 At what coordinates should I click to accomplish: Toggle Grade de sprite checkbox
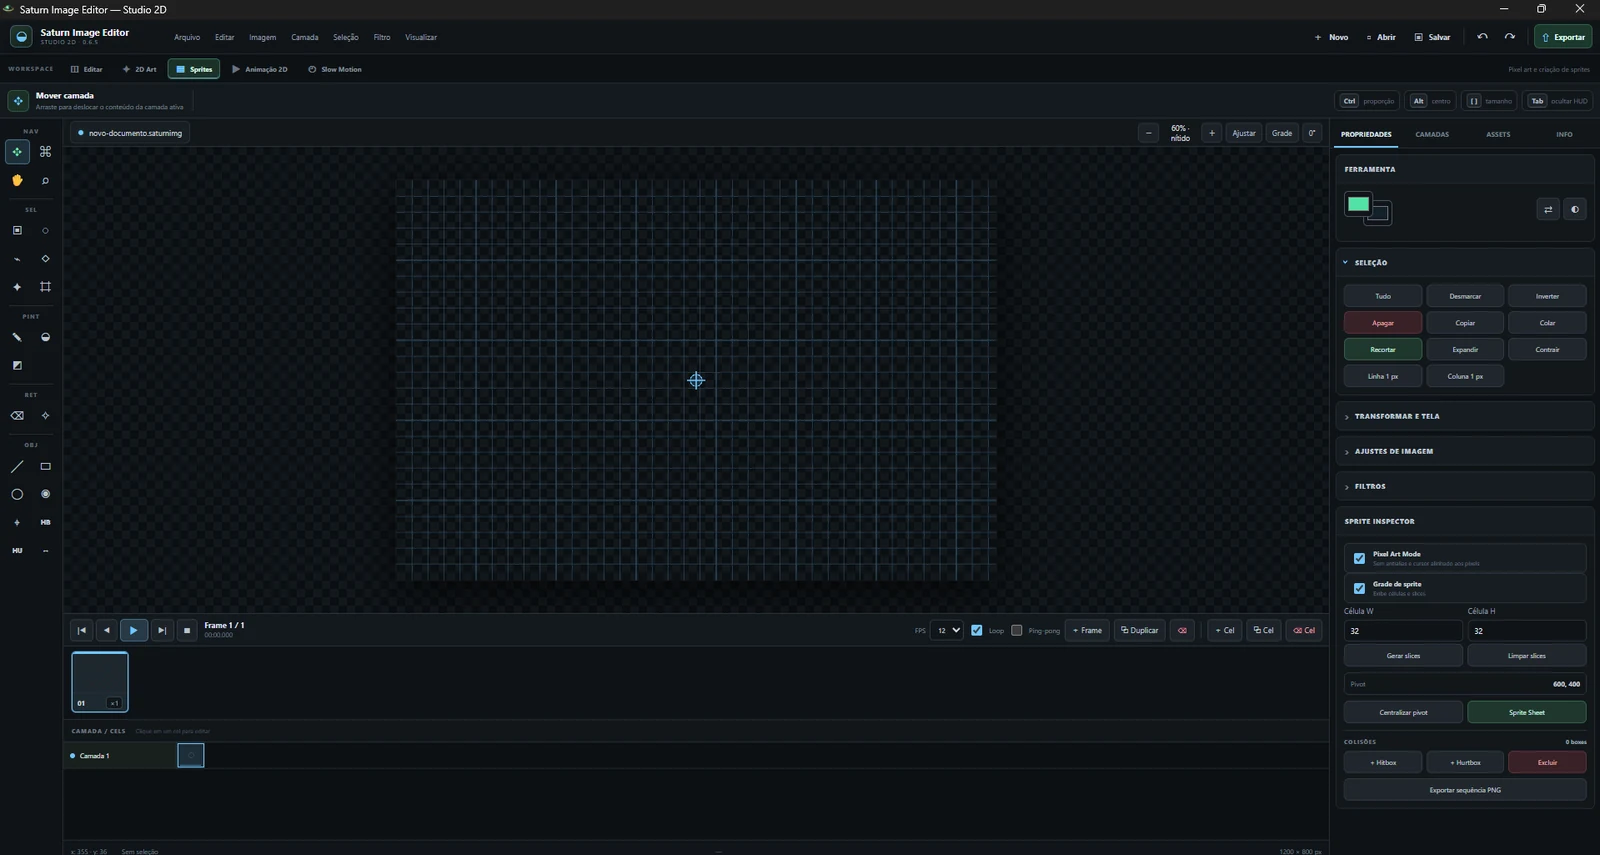click(x=1359, y=588)
